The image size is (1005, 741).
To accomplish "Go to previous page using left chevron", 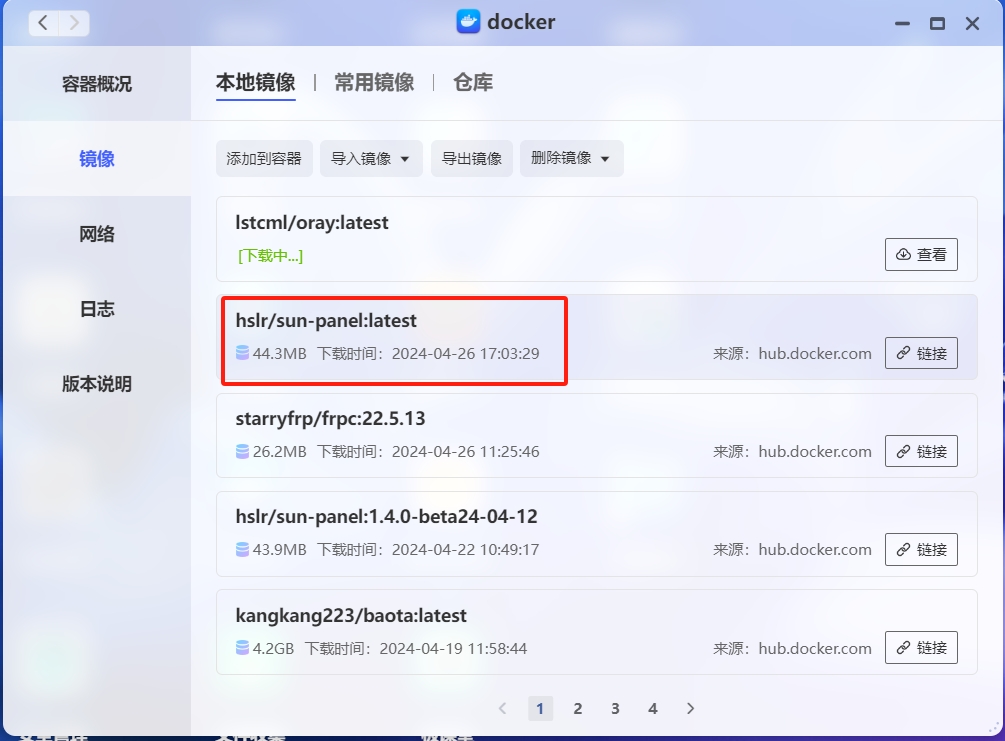I will [x=503, y=708].
